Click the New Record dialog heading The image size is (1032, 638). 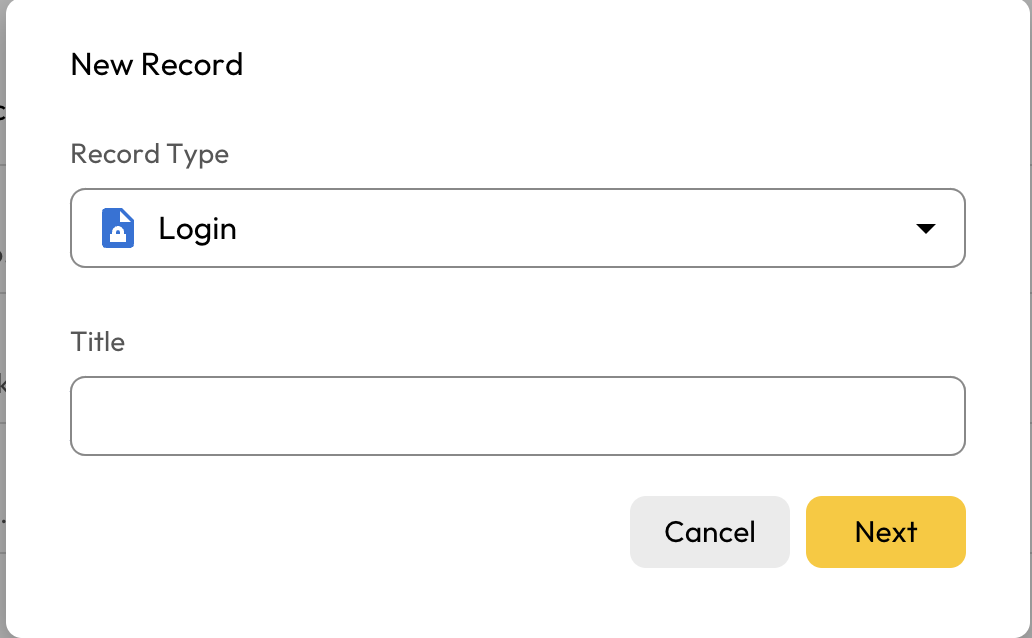[157, 65]
